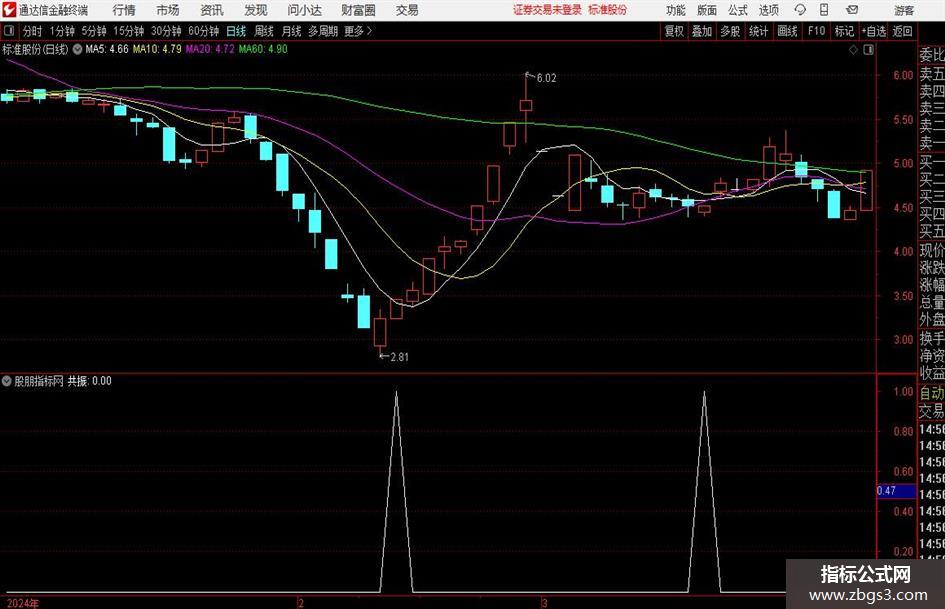Click the MA5: 4.66 indicator label
The width and height of the screenshot is (945, 609).
pos(107,49)
